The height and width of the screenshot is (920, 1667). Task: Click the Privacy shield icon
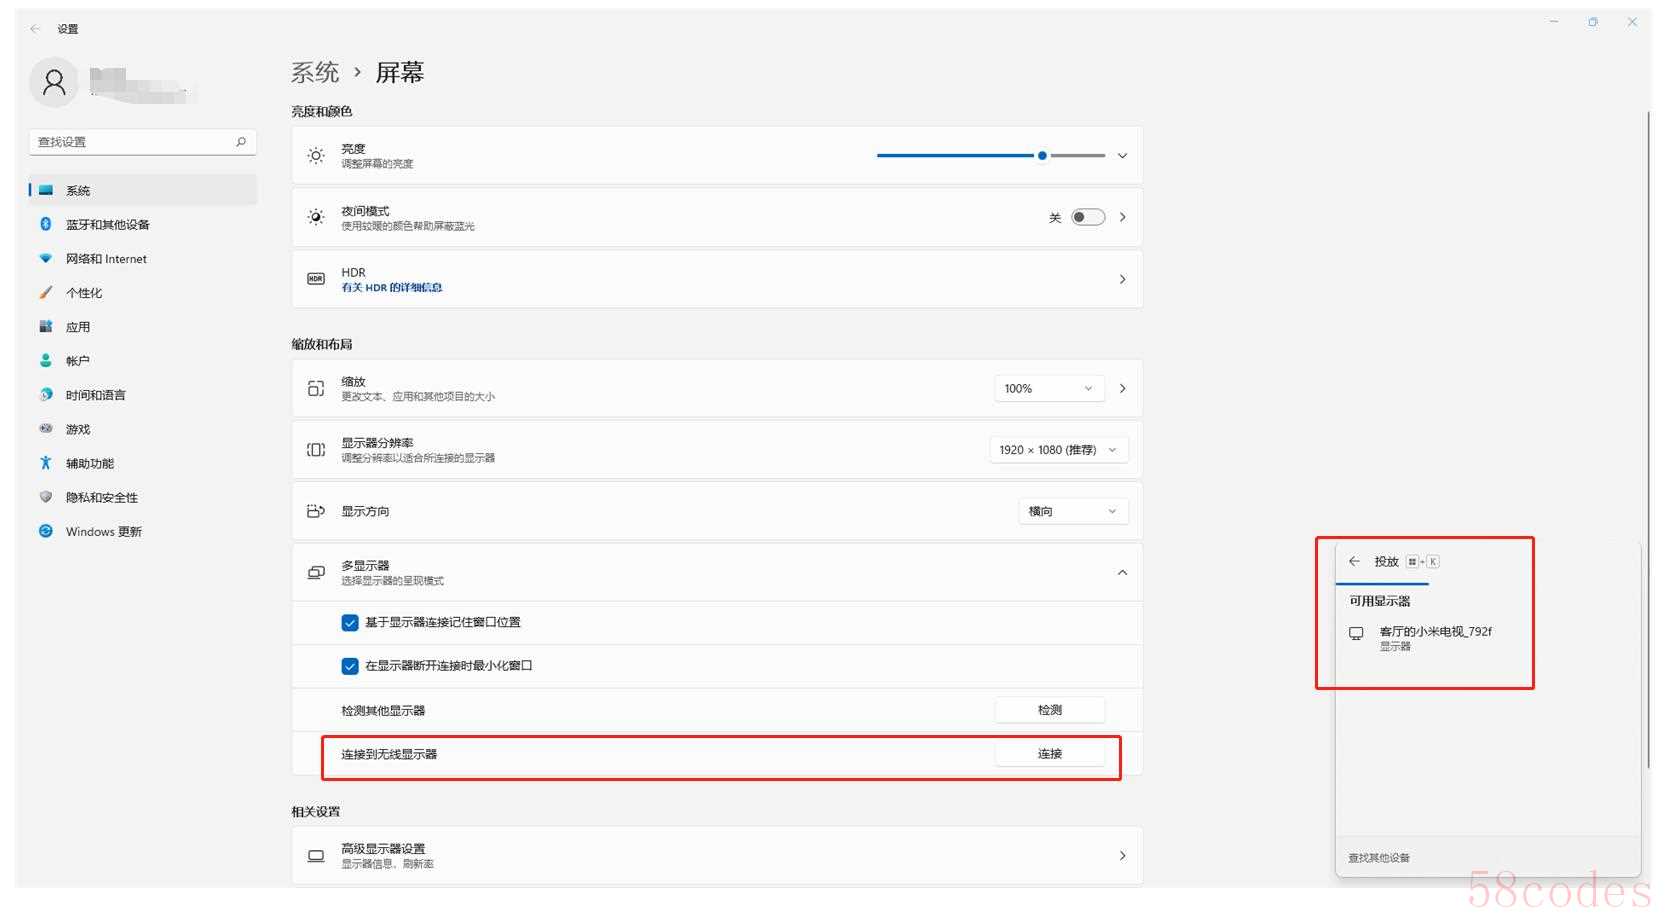(x=46, y=497)
